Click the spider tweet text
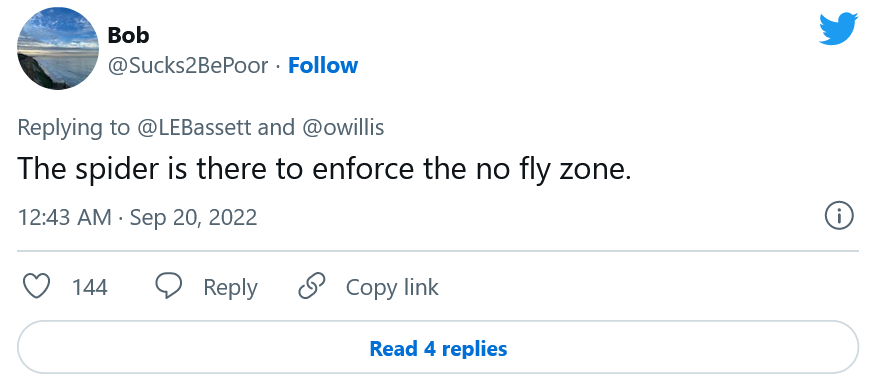The height and width of the screenshot is (390, 879). (325, 168)
